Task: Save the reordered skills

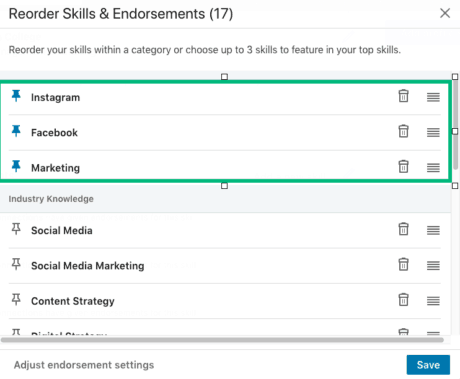Action: tap(428, 365)
